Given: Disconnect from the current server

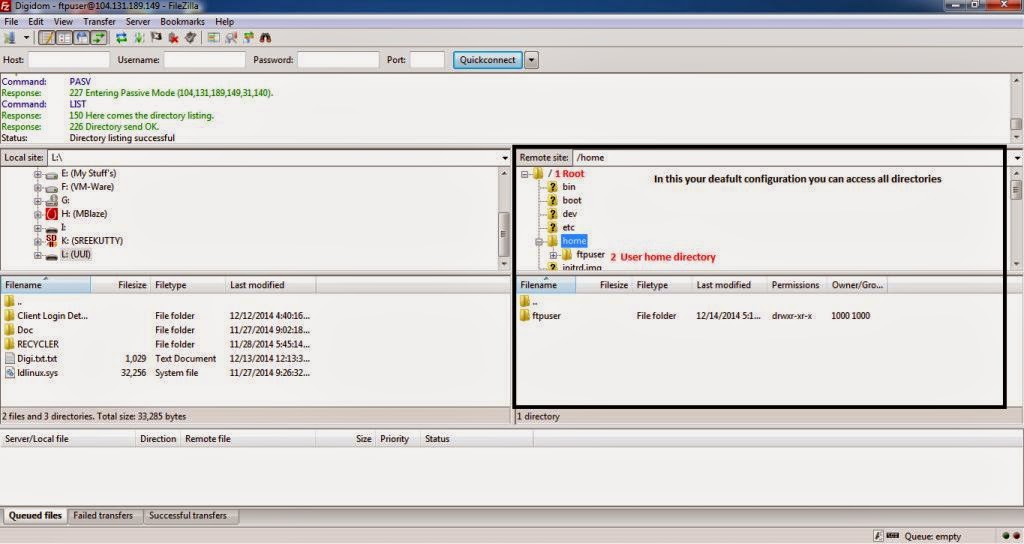Looking at the screenshot, I should [173, 38].
